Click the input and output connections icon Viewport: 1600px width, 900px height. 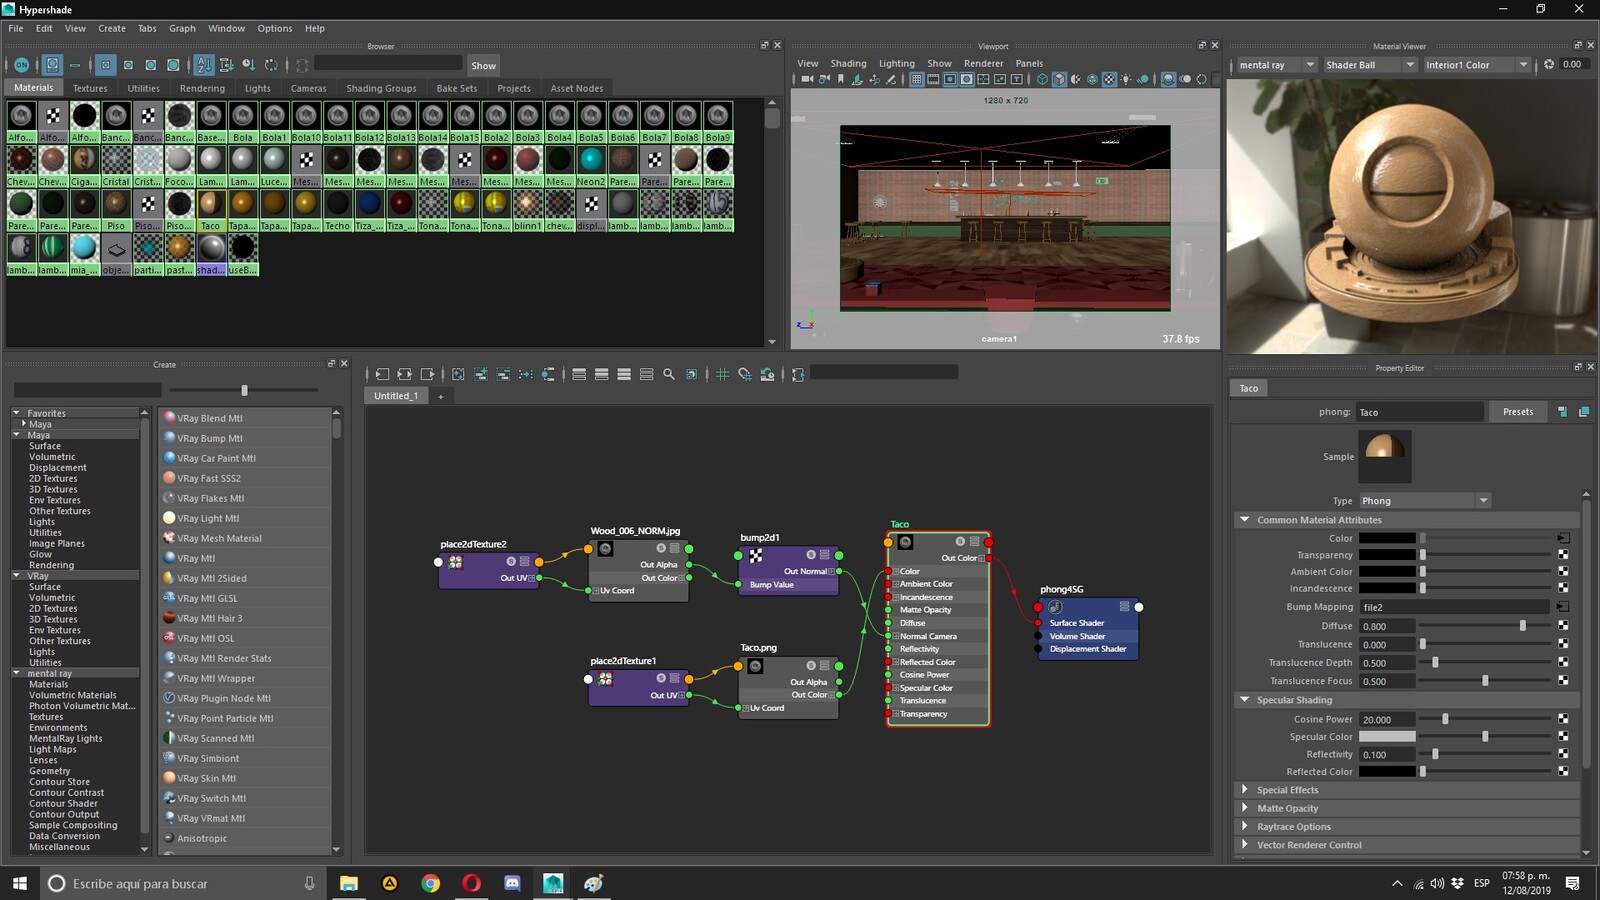tap(404, 374)
